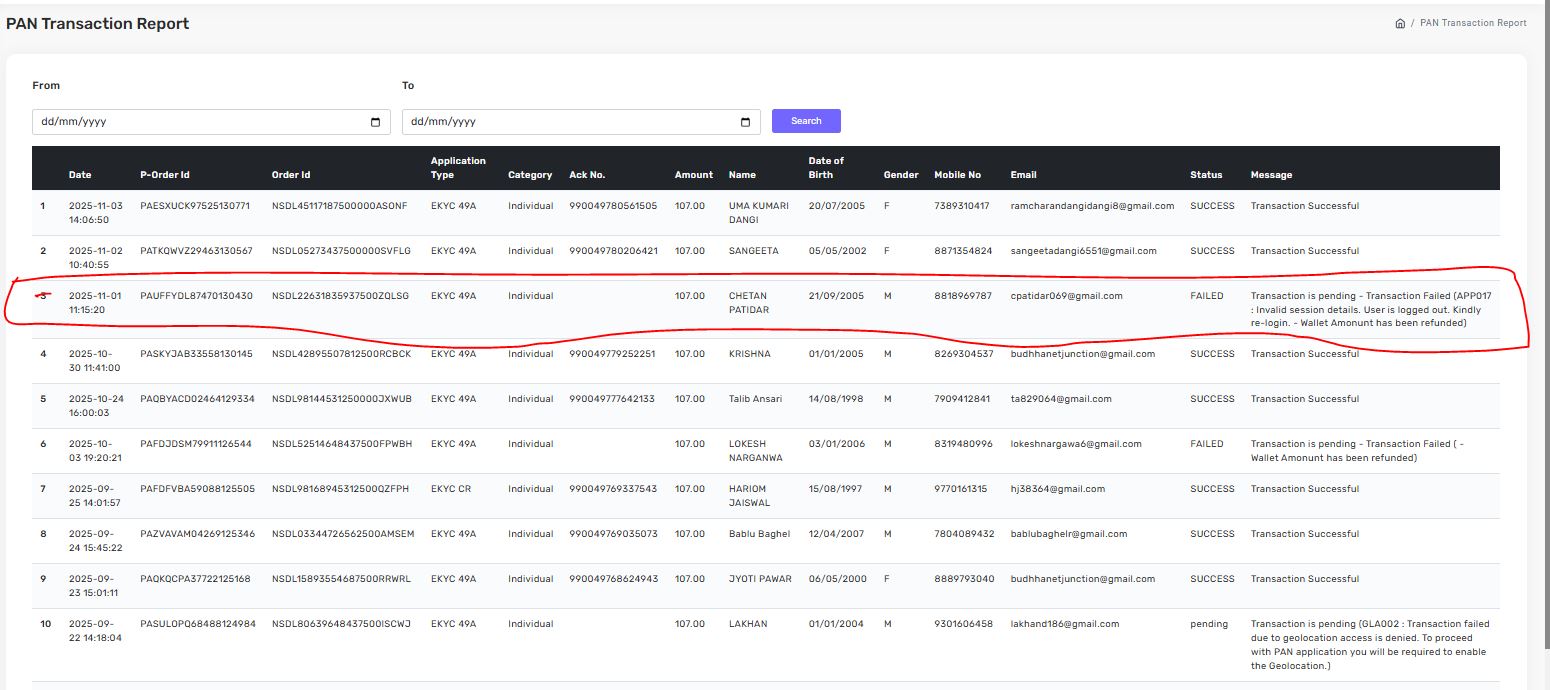This screenshot has width=1550, height=690.
Task: Click the Date column header
Action: pos(80,175)
